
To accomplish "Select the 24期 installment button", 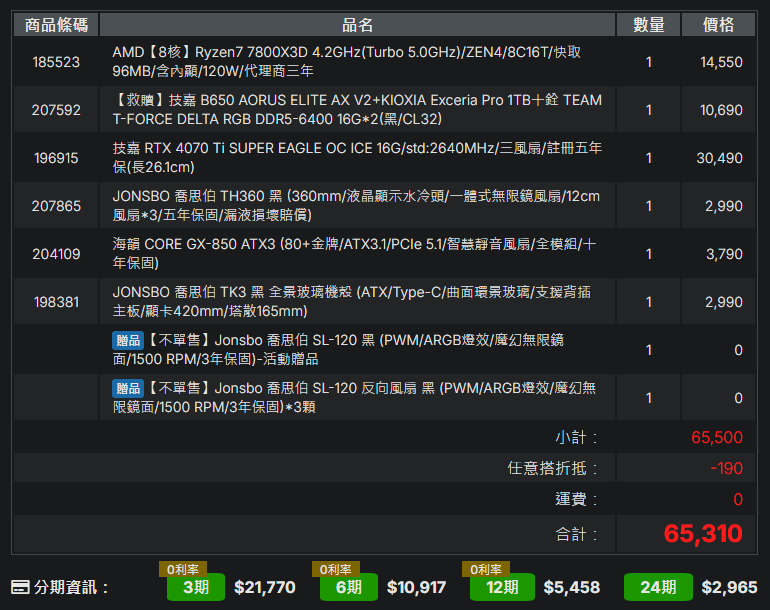I will click(x=658, y=587).
